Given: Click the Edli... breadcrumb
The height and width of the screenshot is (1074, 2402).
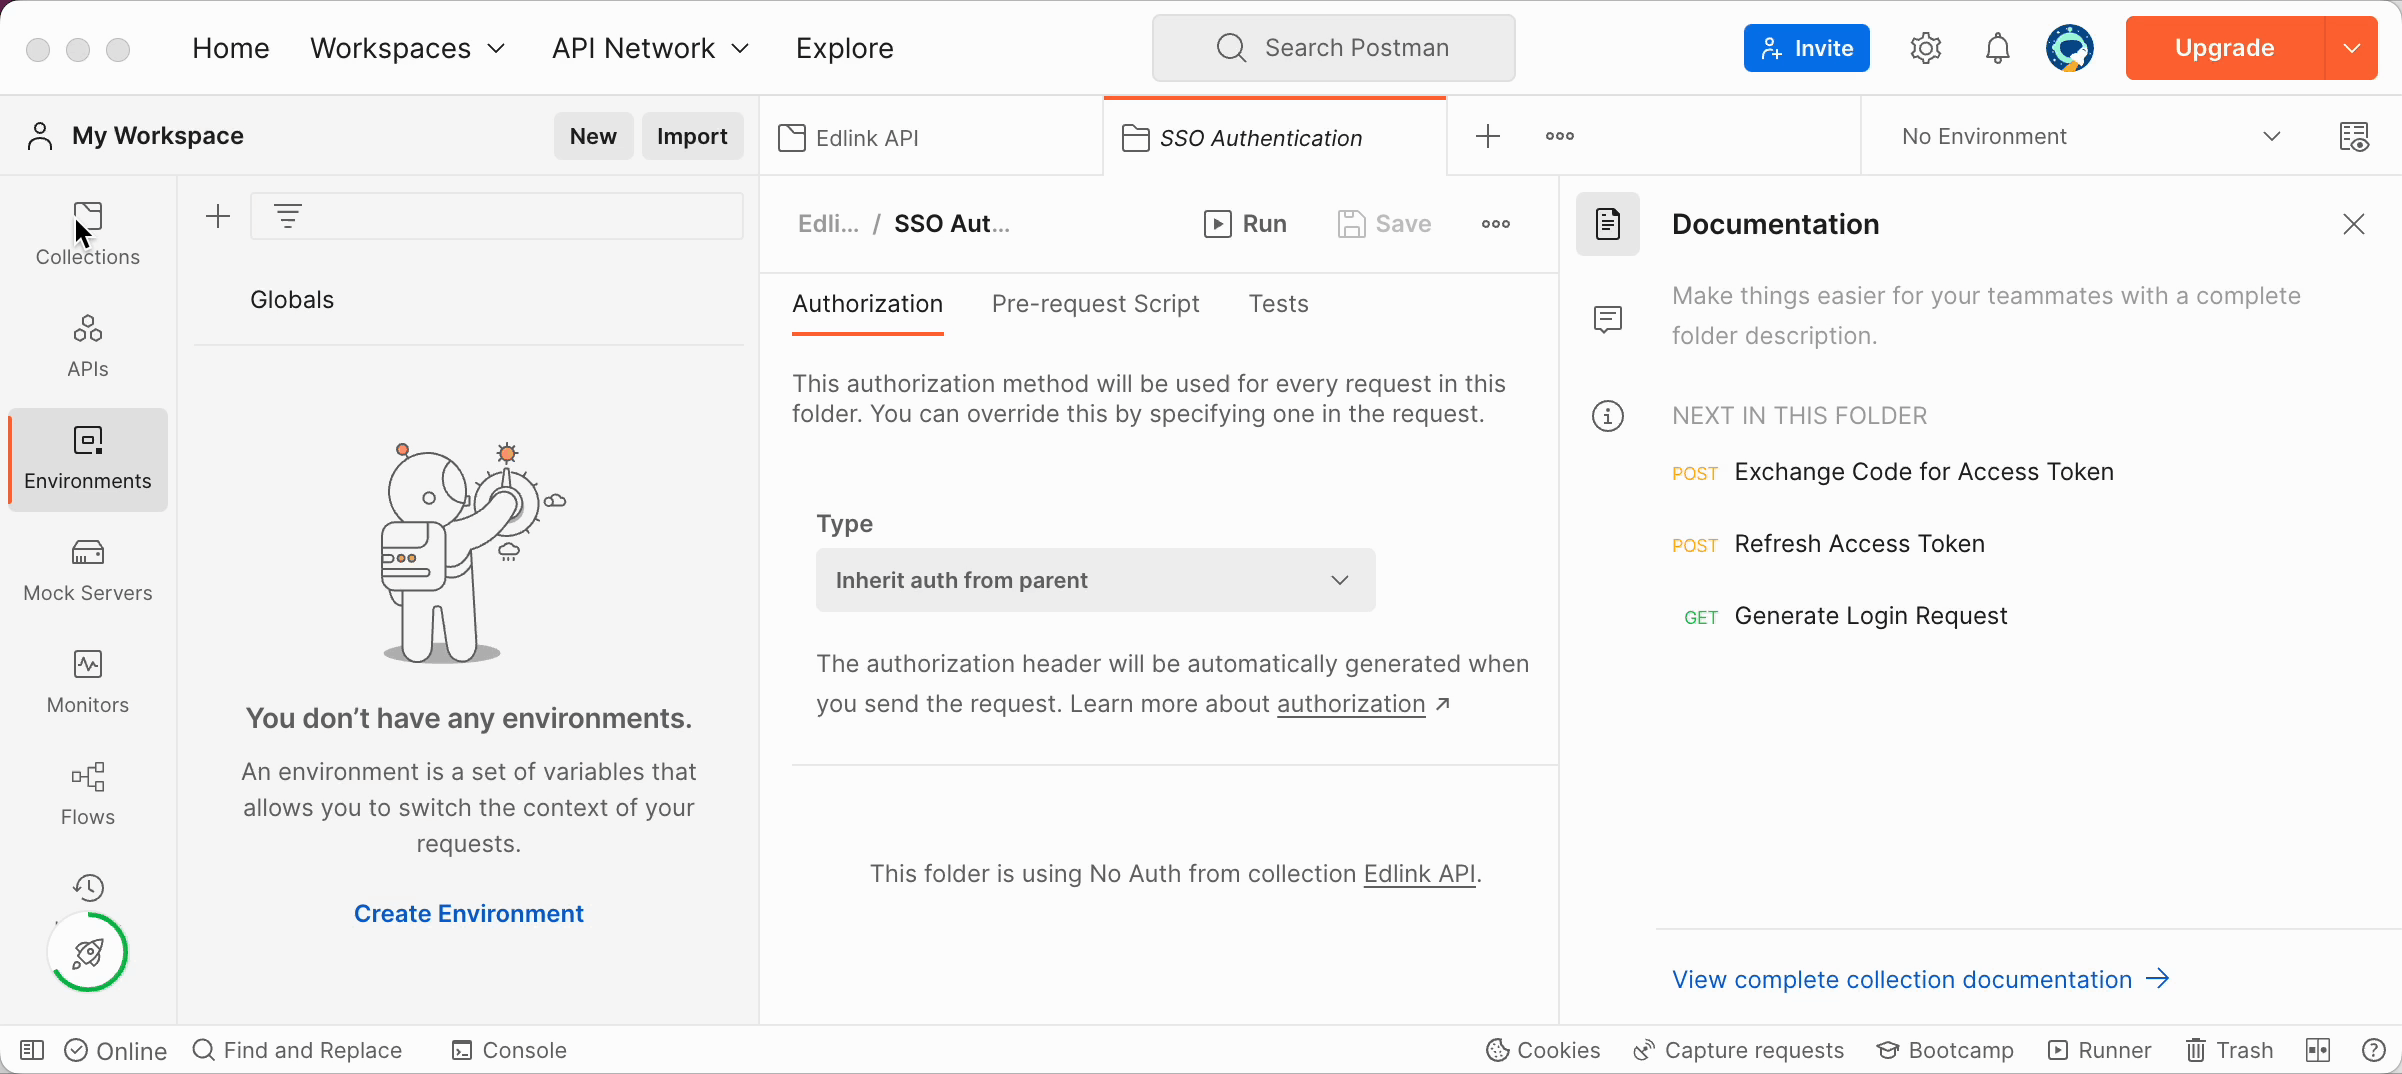Looking at the screenshot, I should [x=828, y=224].
